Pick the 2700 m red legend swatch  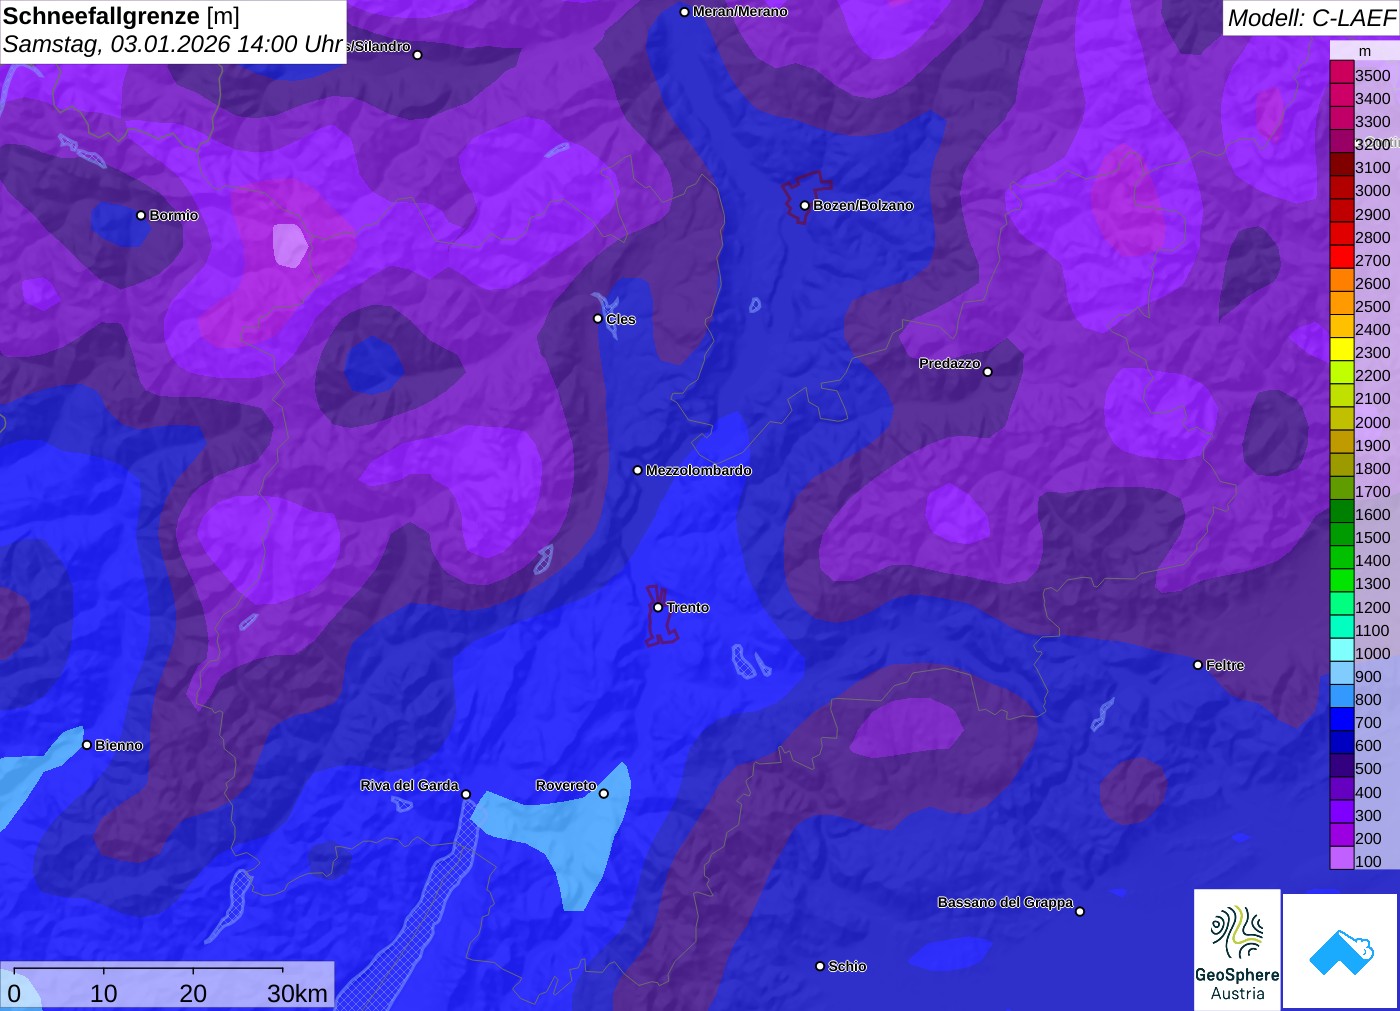1342,260
